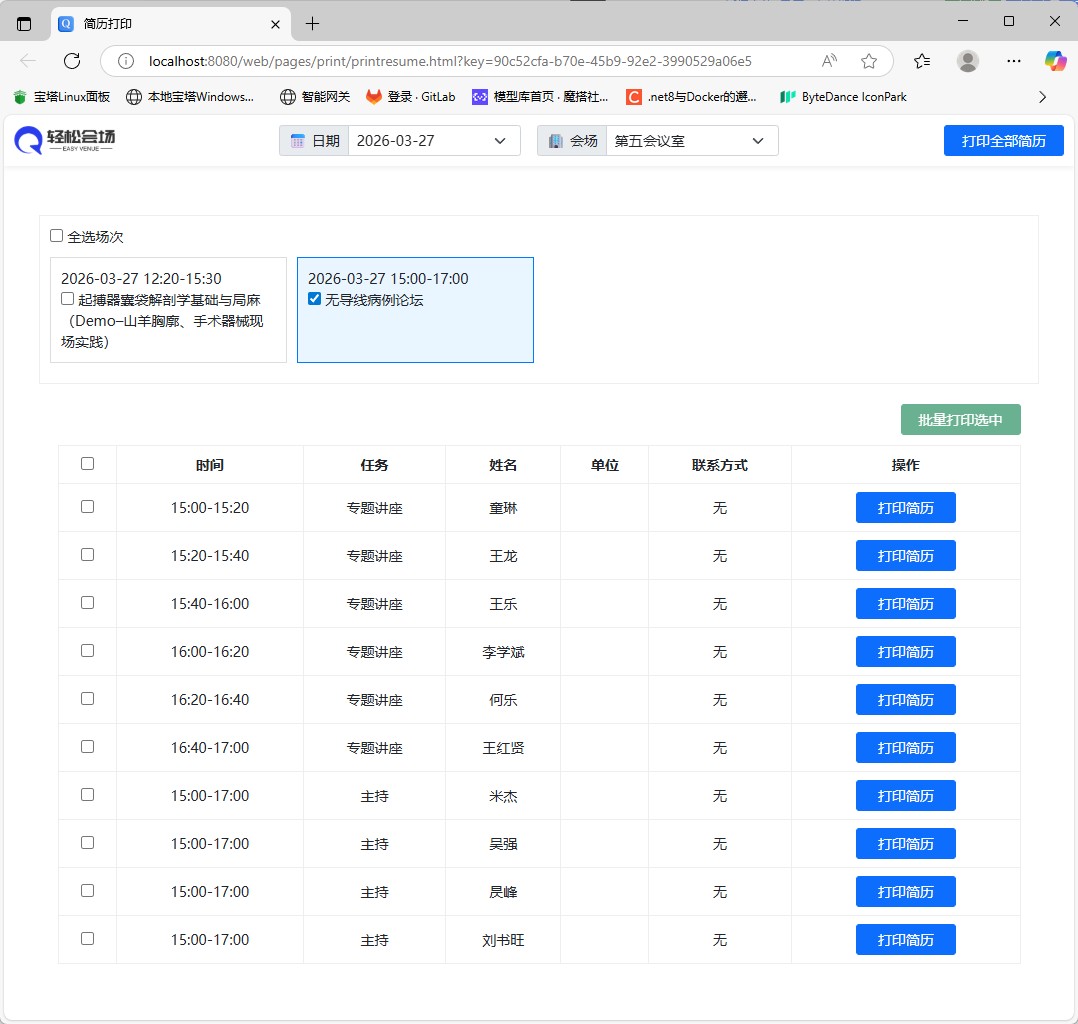1078x1024 pixels.
Task: Click the 姓名 column header
Action: point(503,465)
